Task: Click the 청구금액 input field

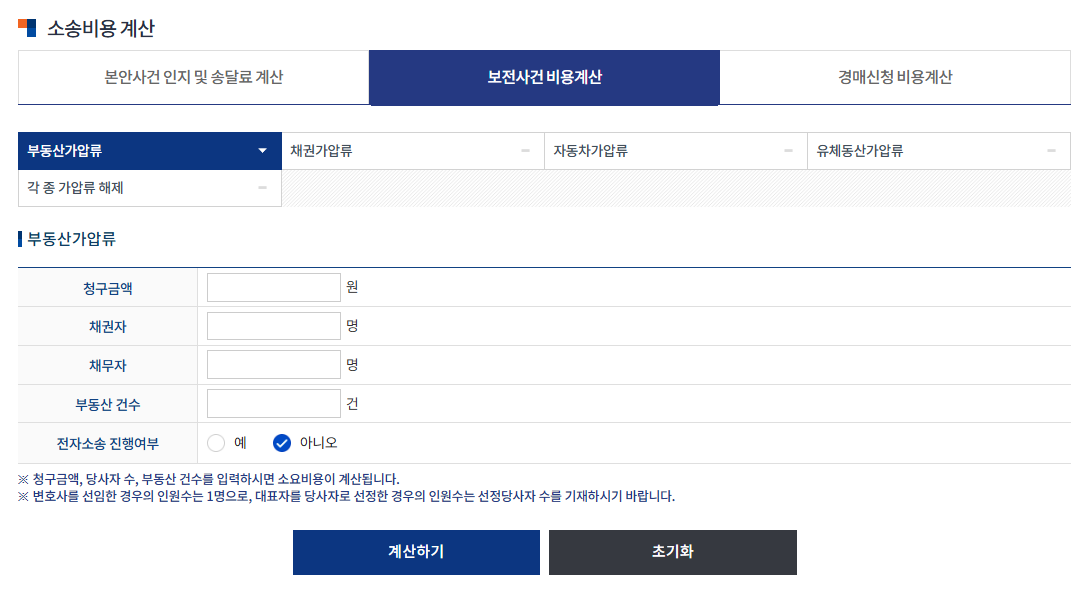Action: click(x=271, y=286)
